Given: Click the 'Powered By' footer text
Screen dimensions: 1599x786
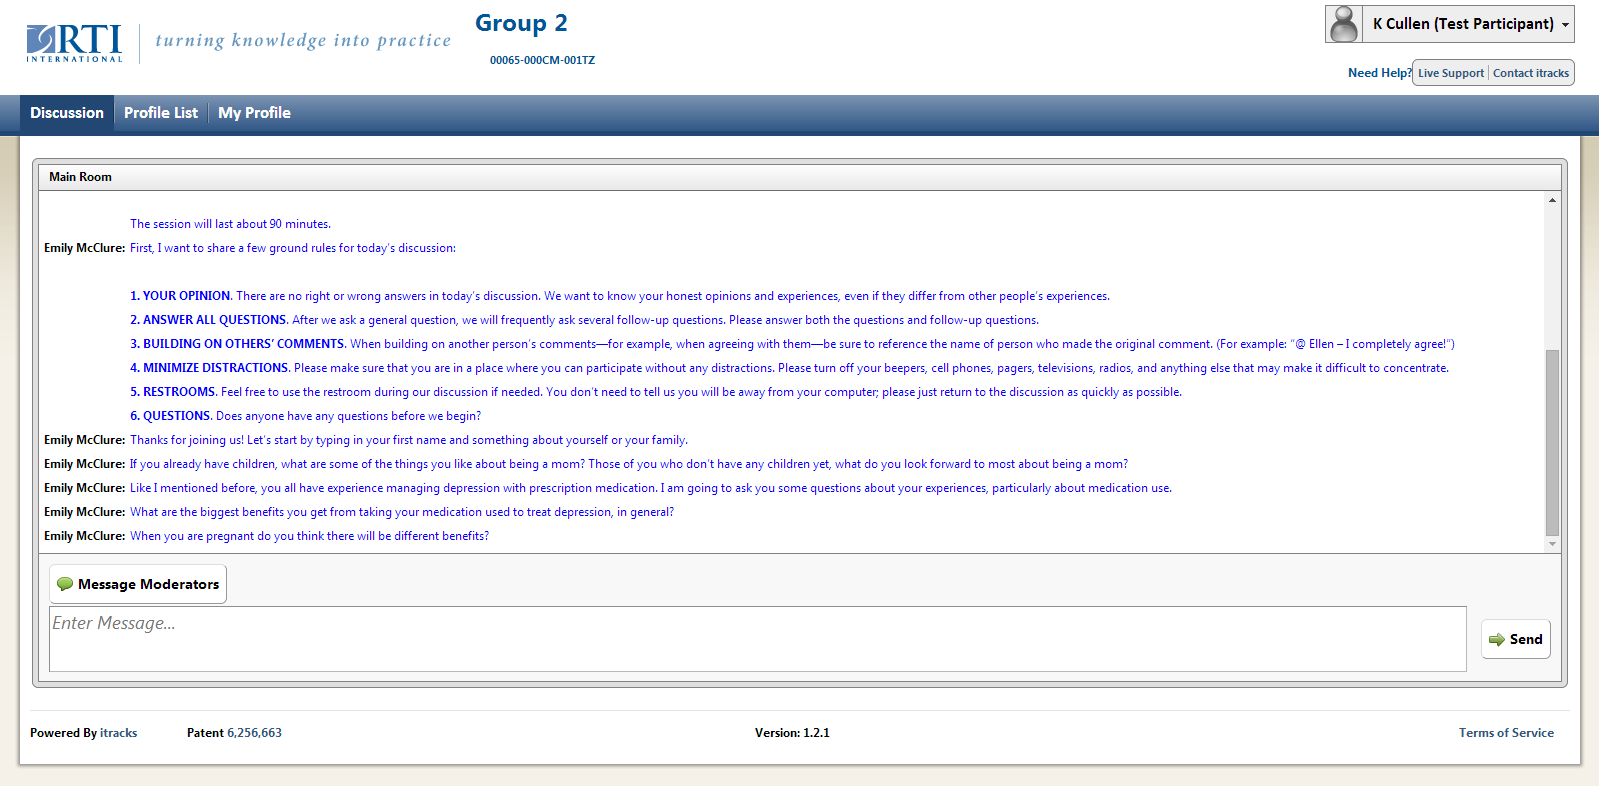Looking at the screenshot, I should pyautogui.click(x=63, y=733).
